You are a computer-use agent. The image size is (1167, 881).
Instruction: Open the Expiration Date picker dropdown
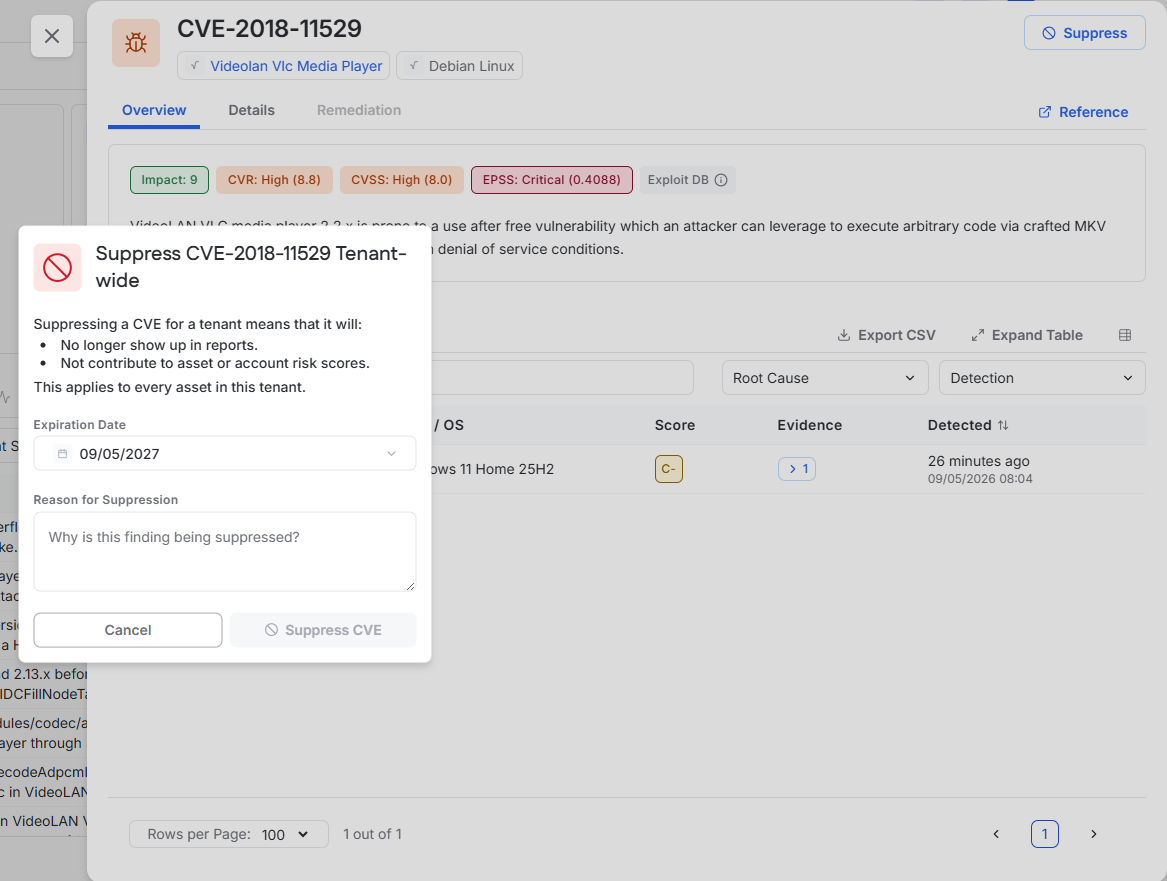(225, 454)
